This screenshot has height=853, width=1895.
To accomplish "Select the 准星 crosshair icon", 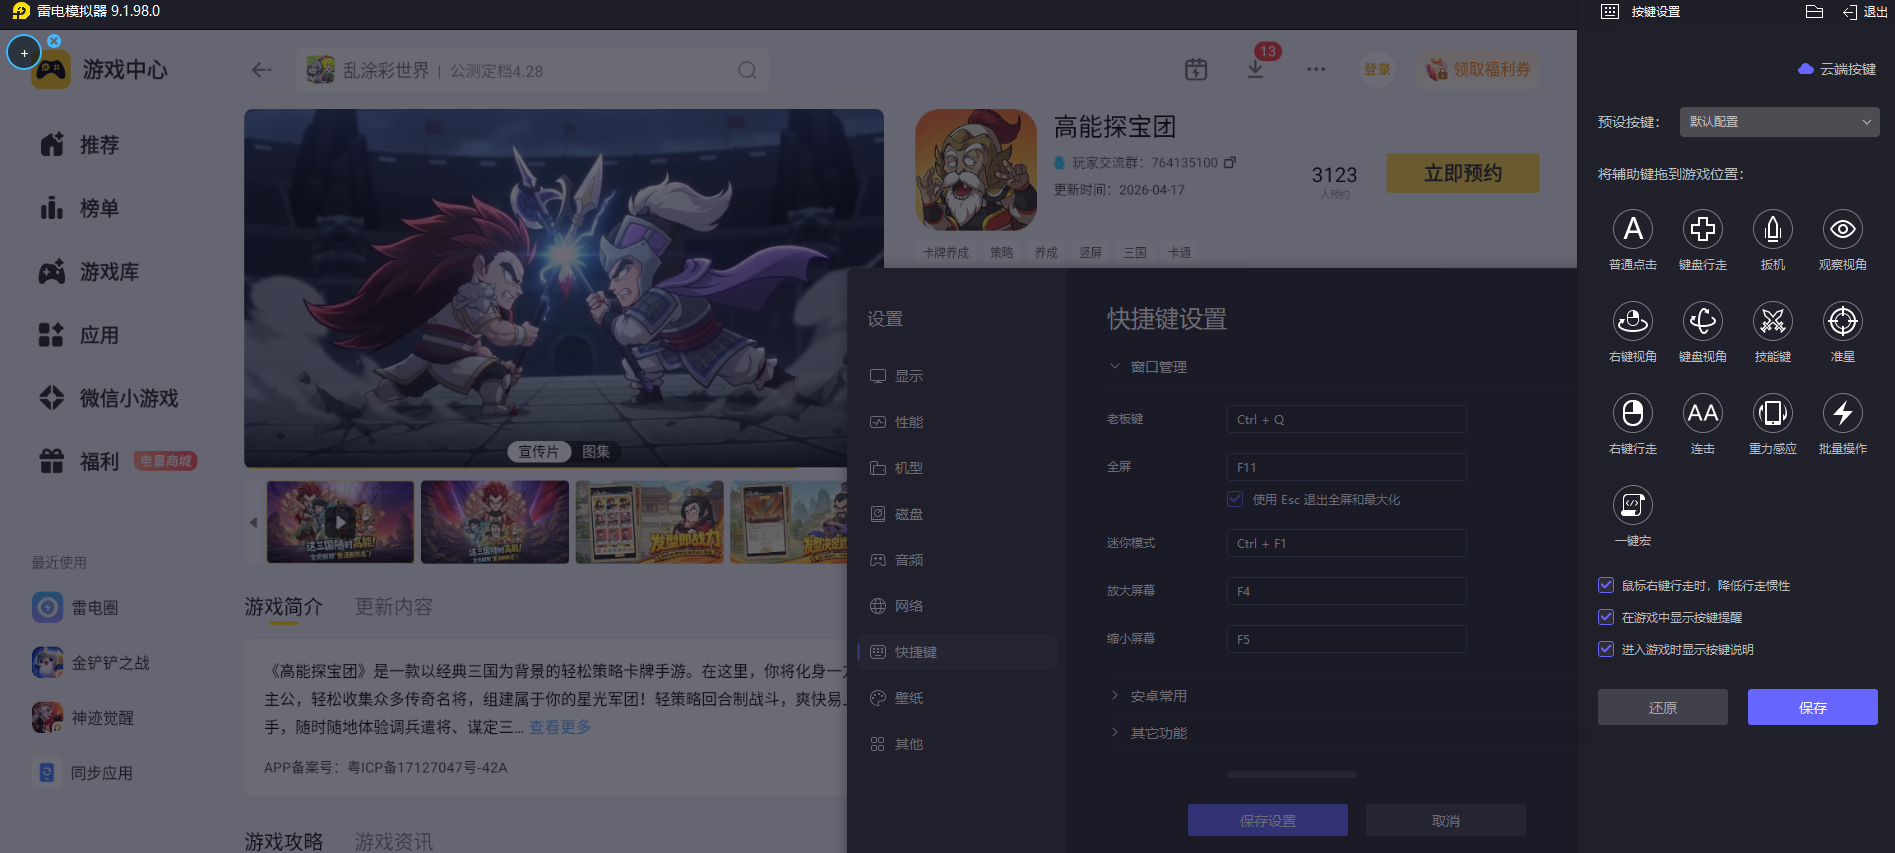I will tap(1843, 322).
